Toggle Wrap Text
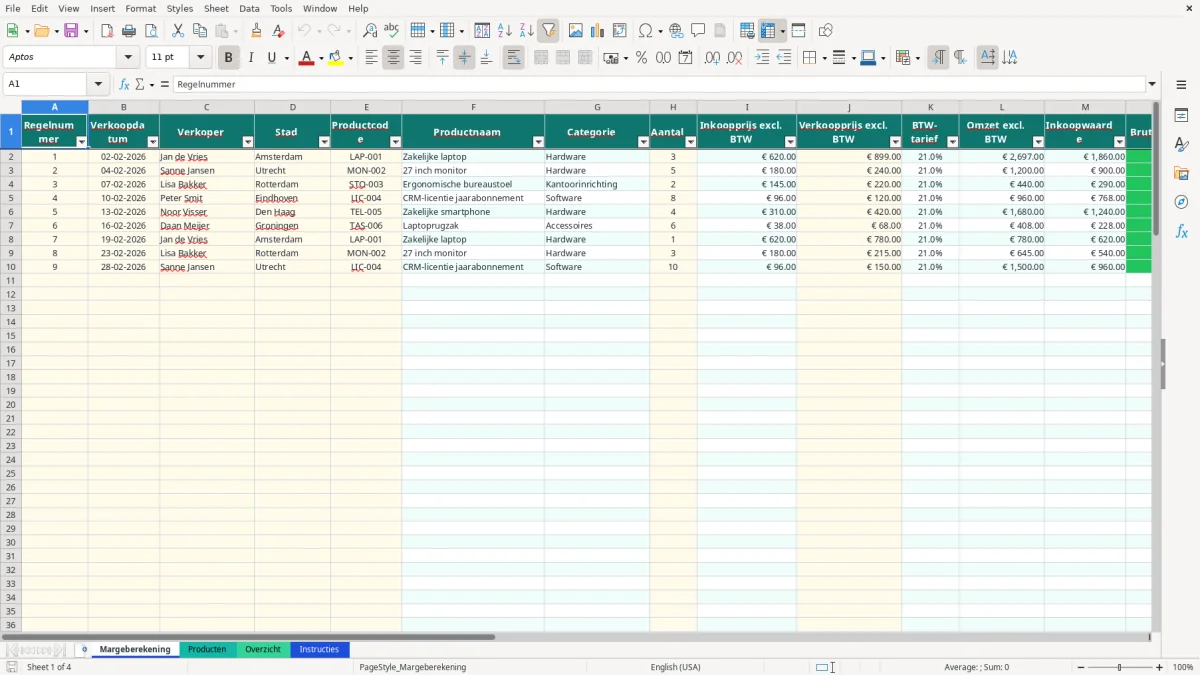Screen dimensions: 1200x675 513,58
